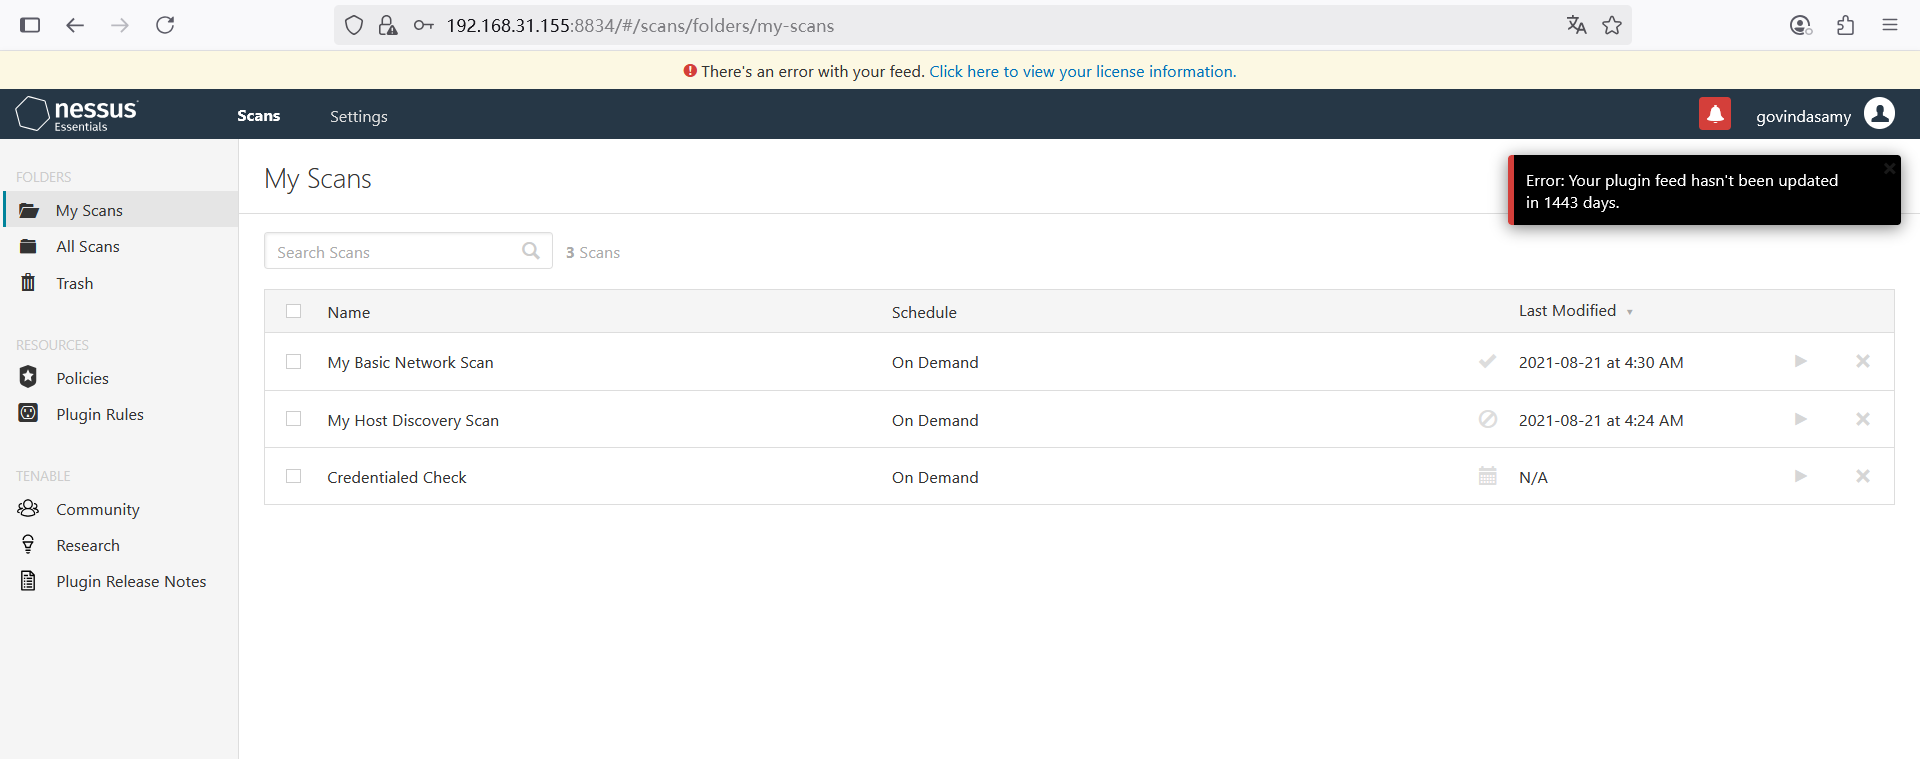This screenshot has width=1920, height=759.
Task: Delete My Basic Network Scan with X
Action: click(1863, 361)
